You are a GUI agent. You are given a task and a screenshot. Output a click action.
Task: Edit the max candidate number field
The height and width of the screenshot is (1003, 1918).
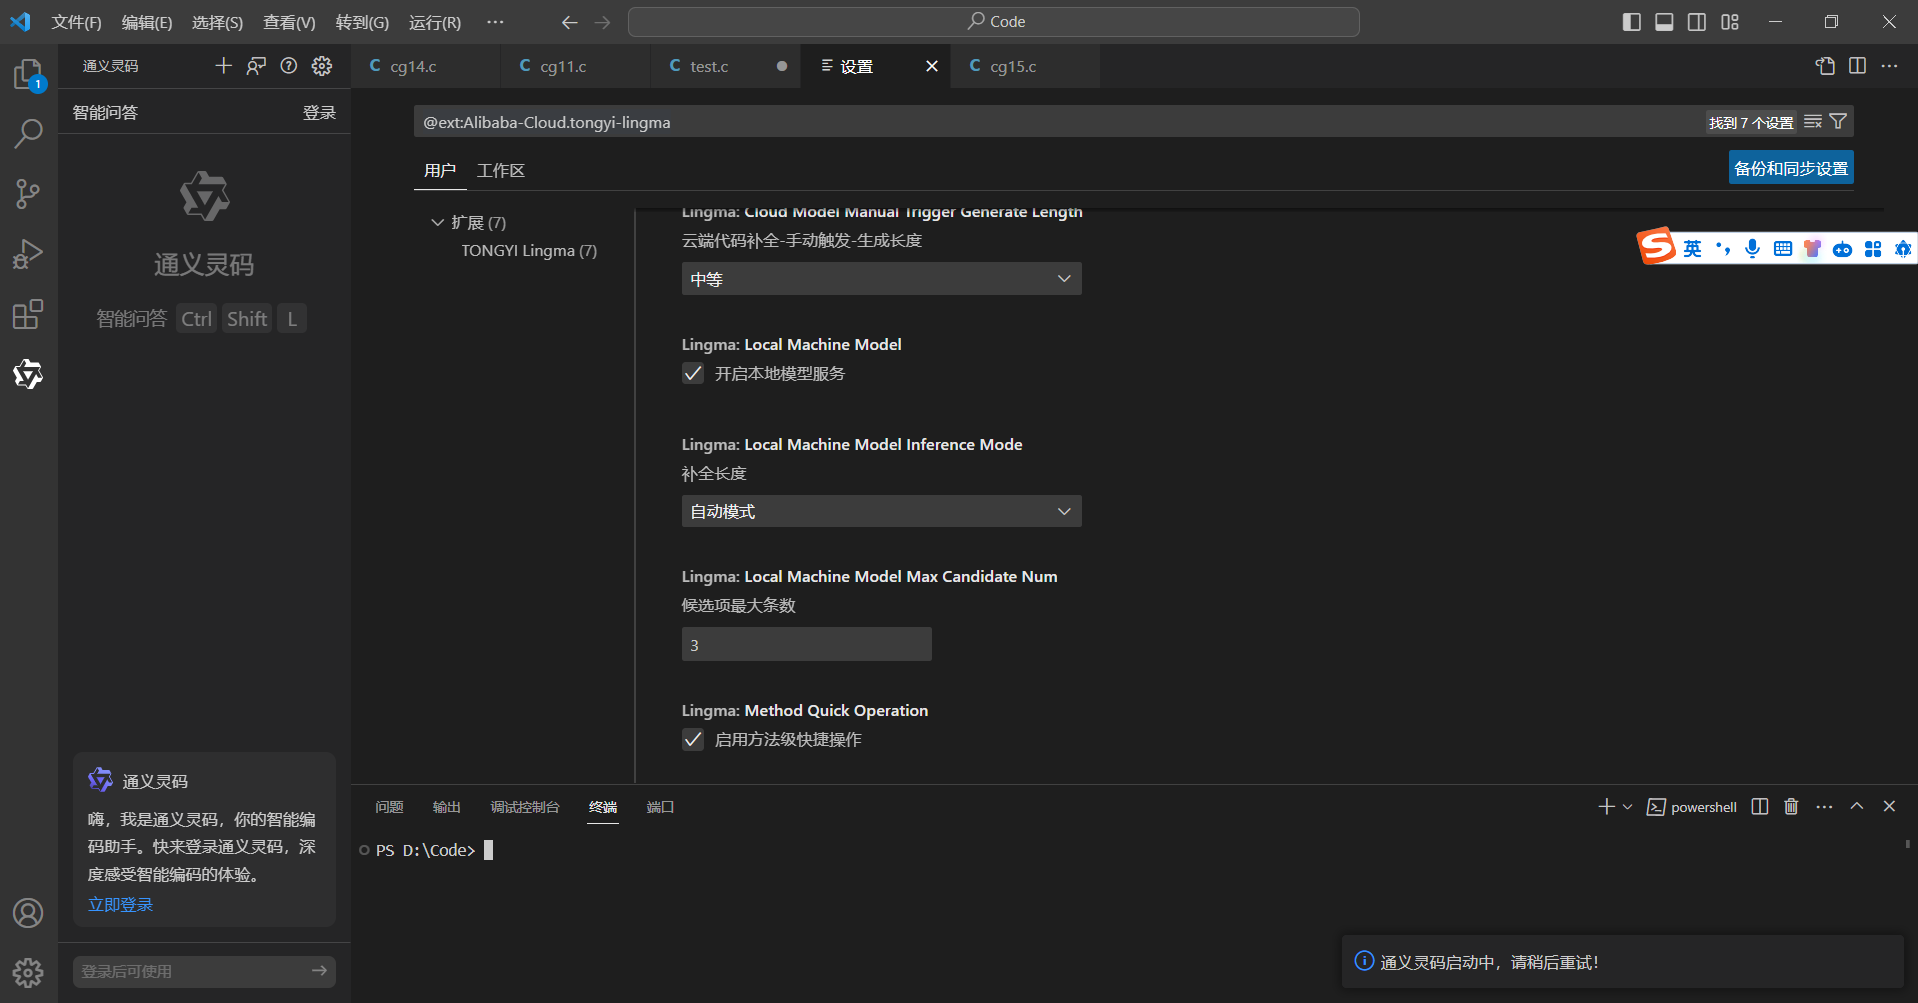point(807,644)
